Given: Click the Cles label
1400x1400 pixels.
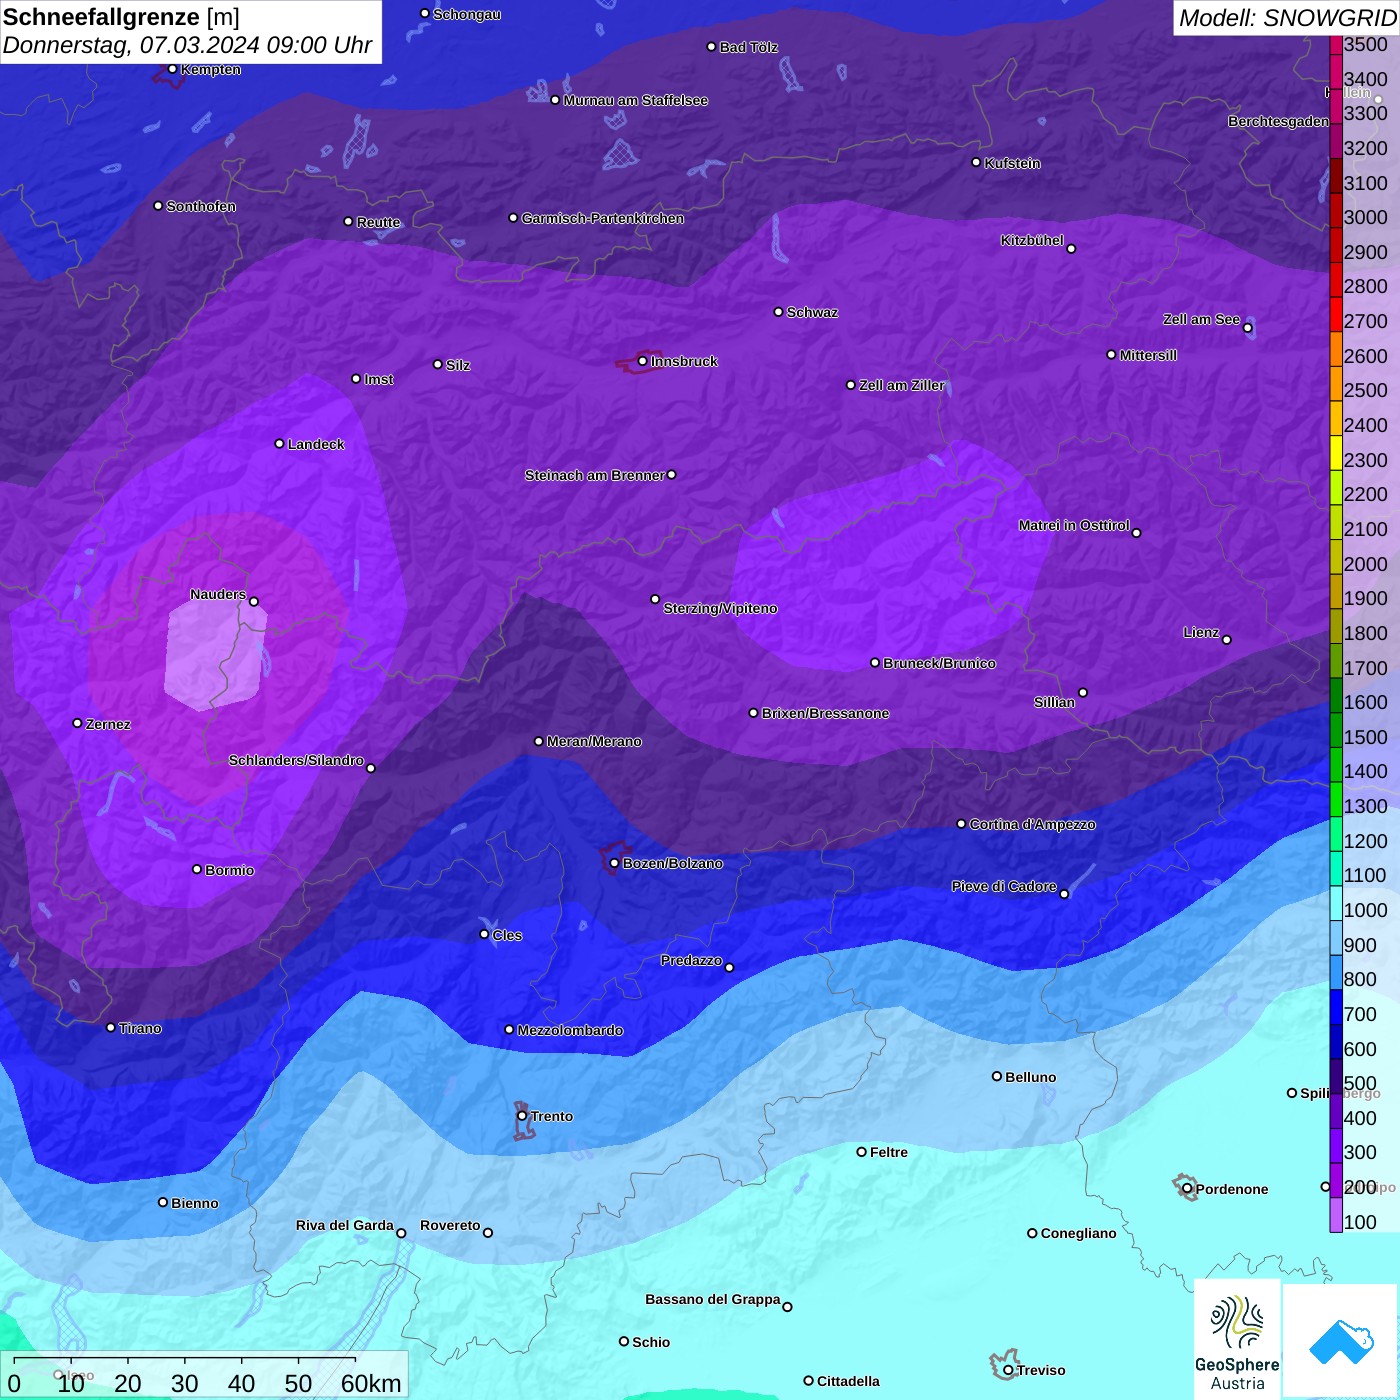Looking at the screenshot, I should (x=507, y=935).
